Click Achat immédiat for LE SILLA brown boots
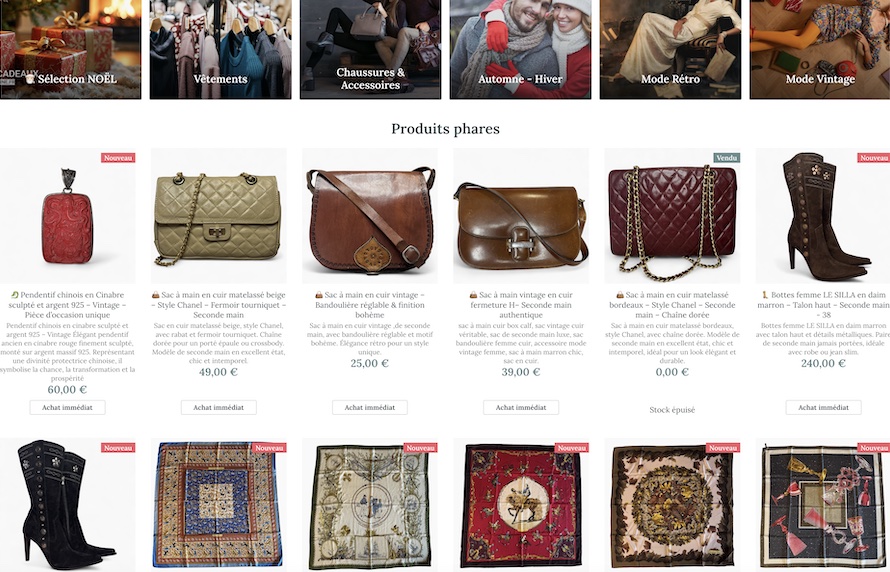Screen dimensions: 890x572 click(x=824, y=407)
